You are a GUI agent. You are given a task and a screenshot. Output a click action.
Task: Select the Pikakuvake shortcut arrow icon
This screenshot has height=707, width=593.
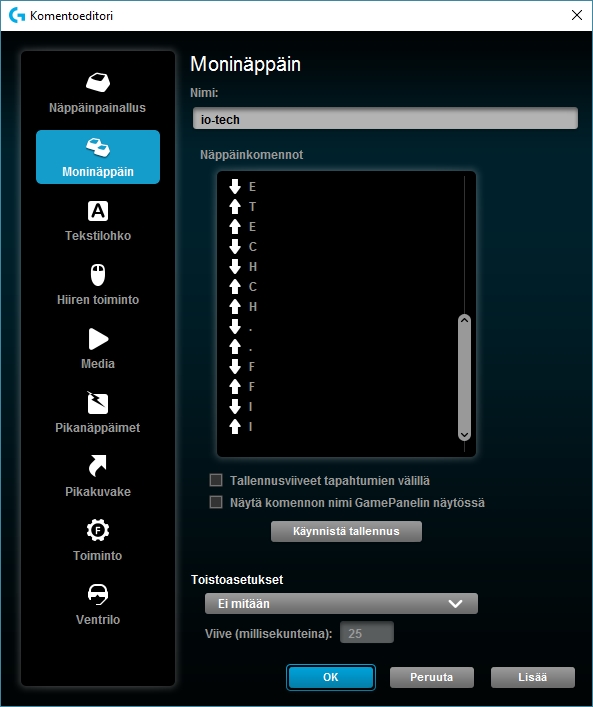click(98, 465)
